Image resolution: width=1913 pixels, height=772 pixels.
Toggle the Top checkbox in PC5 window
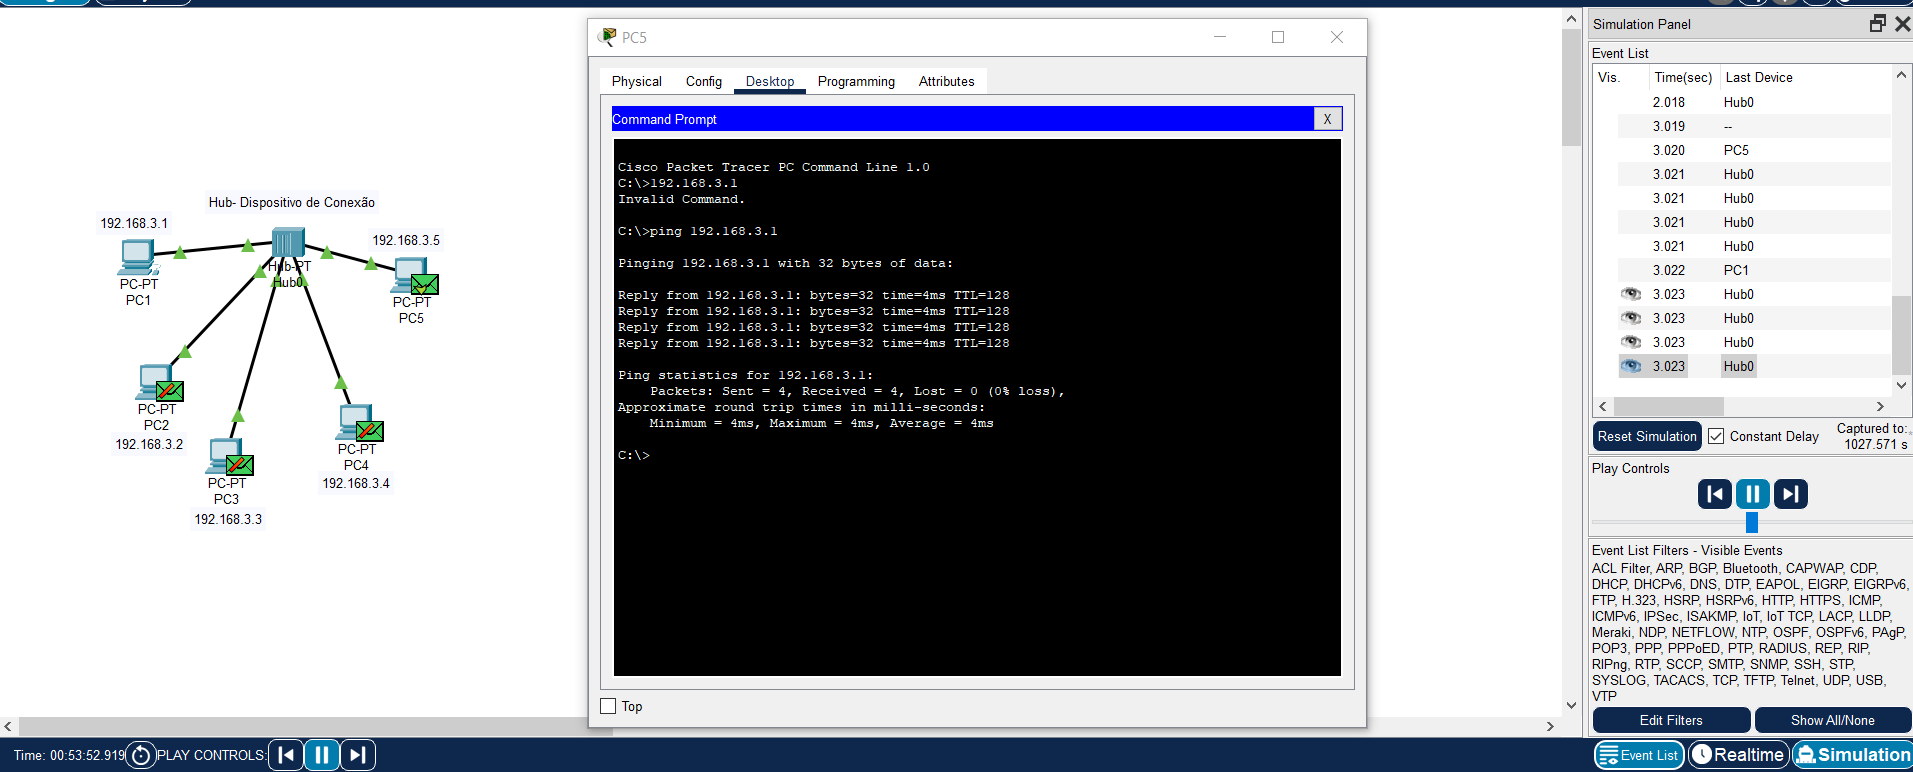pyautogui.click(x=608, y=706)
